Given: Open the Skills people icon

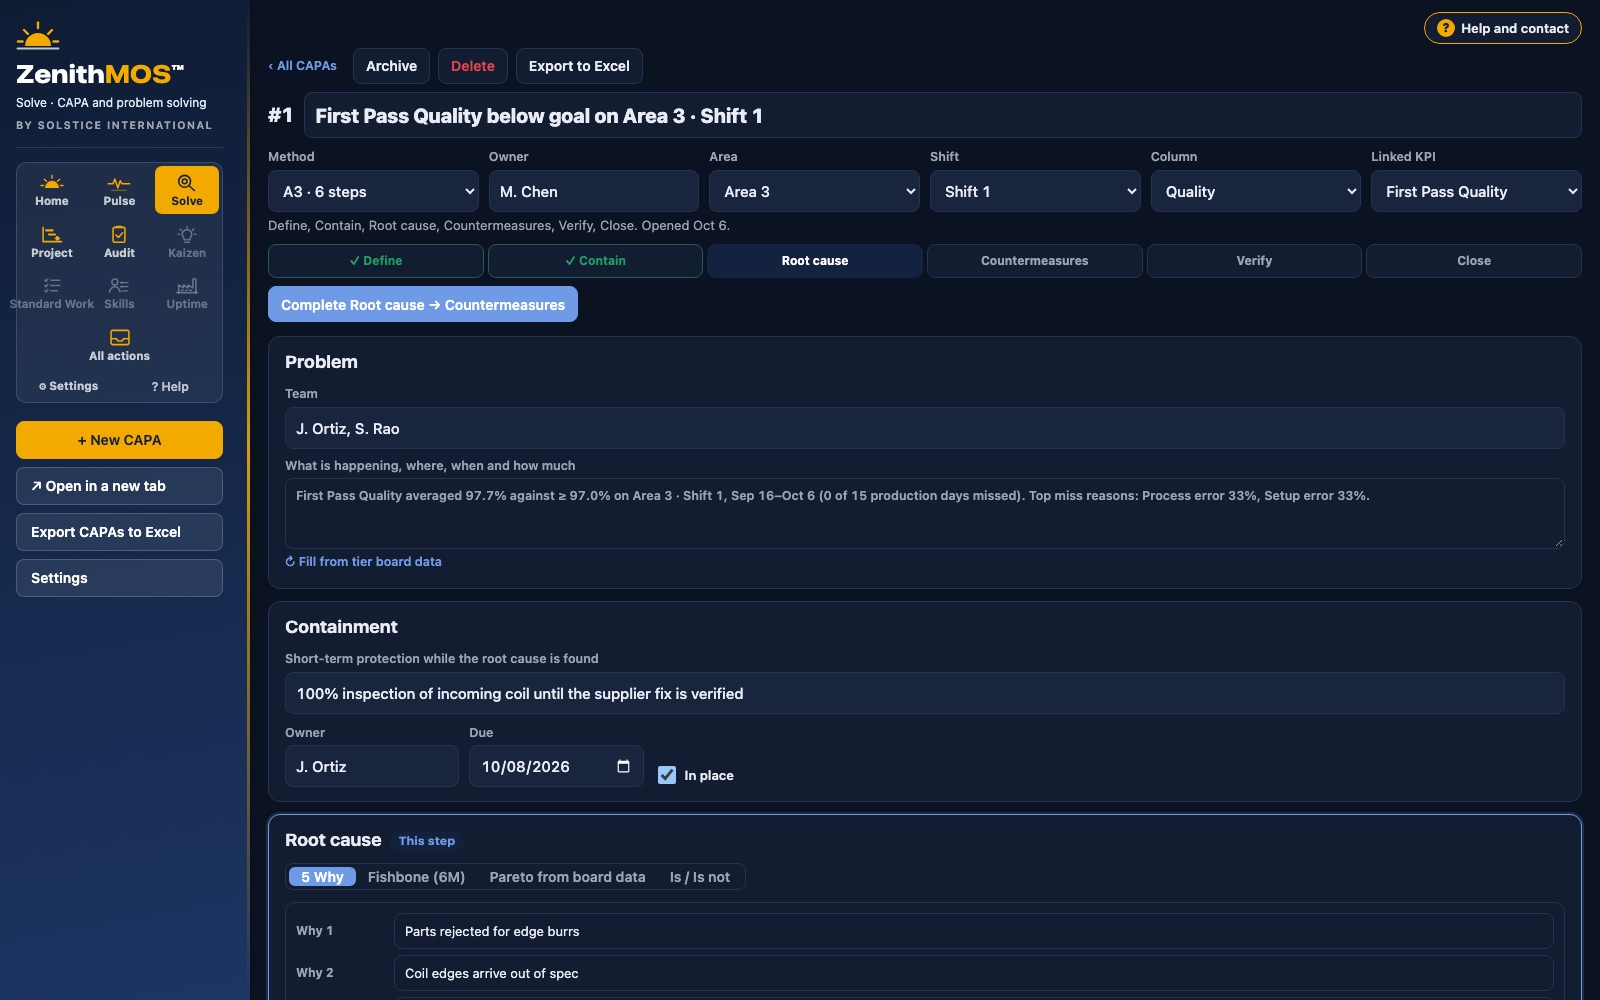Looking at the screenshot, I should point(119,294).
